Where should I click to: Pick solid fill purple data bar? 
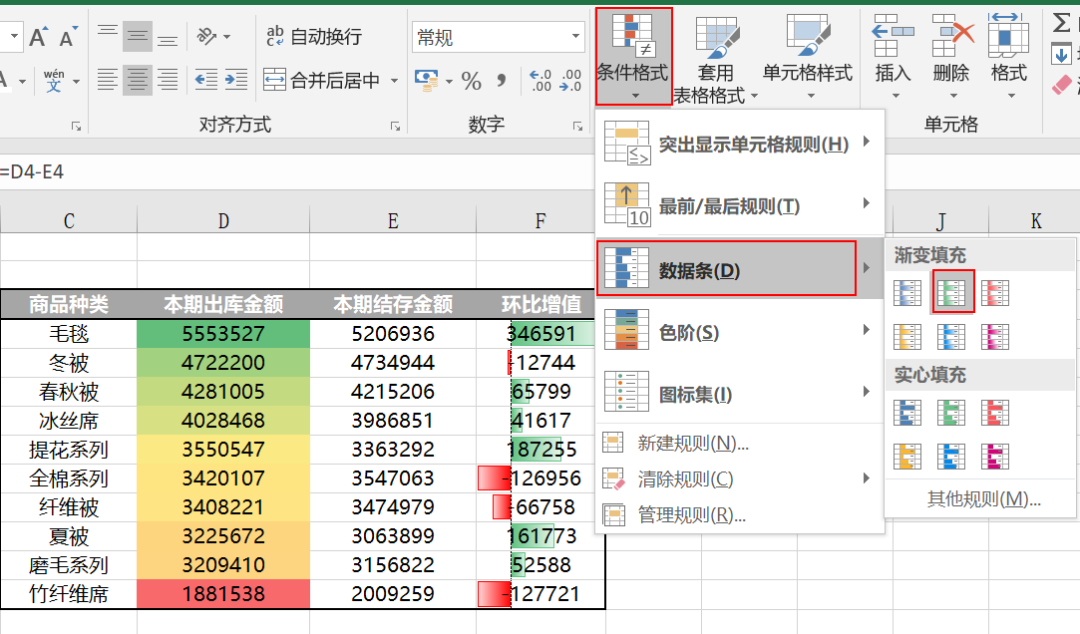coord(995,456)
